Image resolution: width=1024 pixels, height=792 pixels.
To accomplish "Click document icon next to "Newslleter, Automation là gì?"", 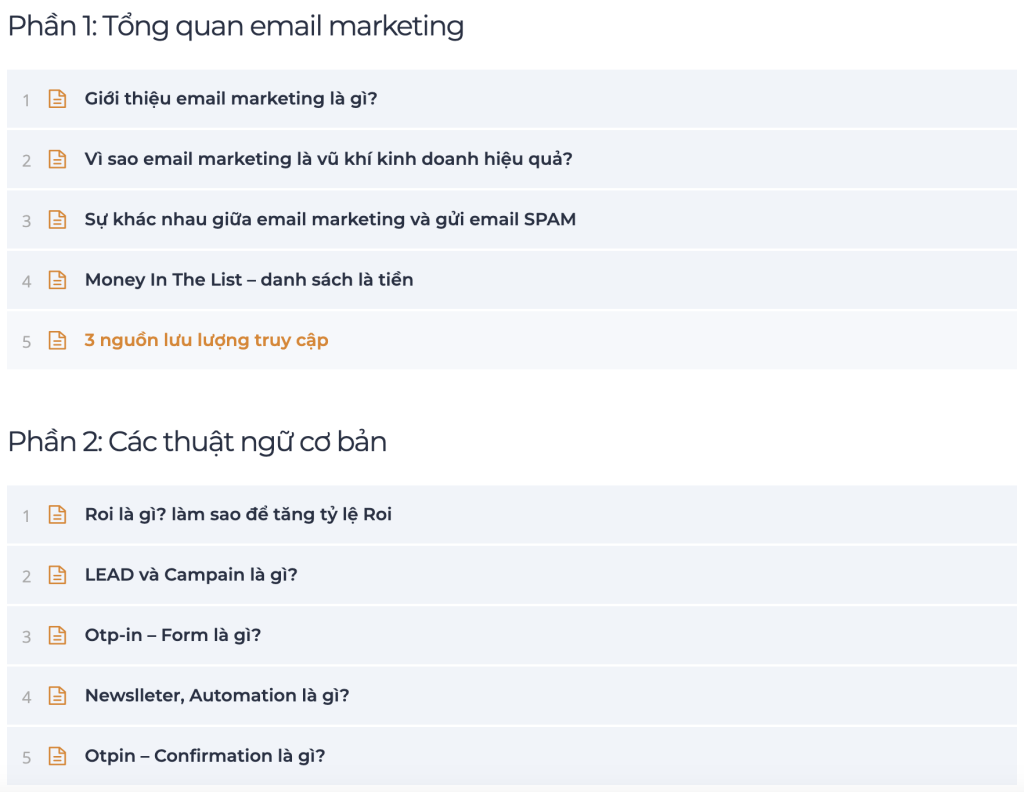I will (58, 696).
